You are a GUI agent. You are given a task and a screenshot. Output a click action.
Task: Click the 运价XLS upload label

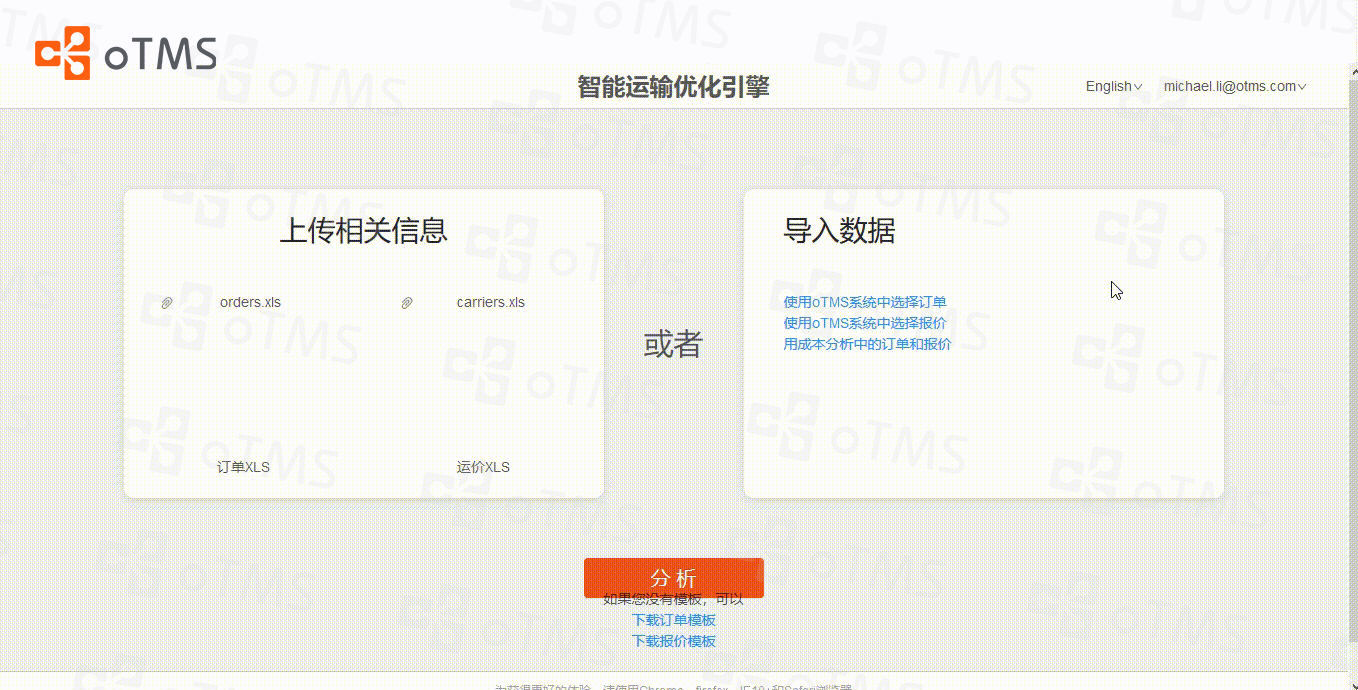(483, 467)
